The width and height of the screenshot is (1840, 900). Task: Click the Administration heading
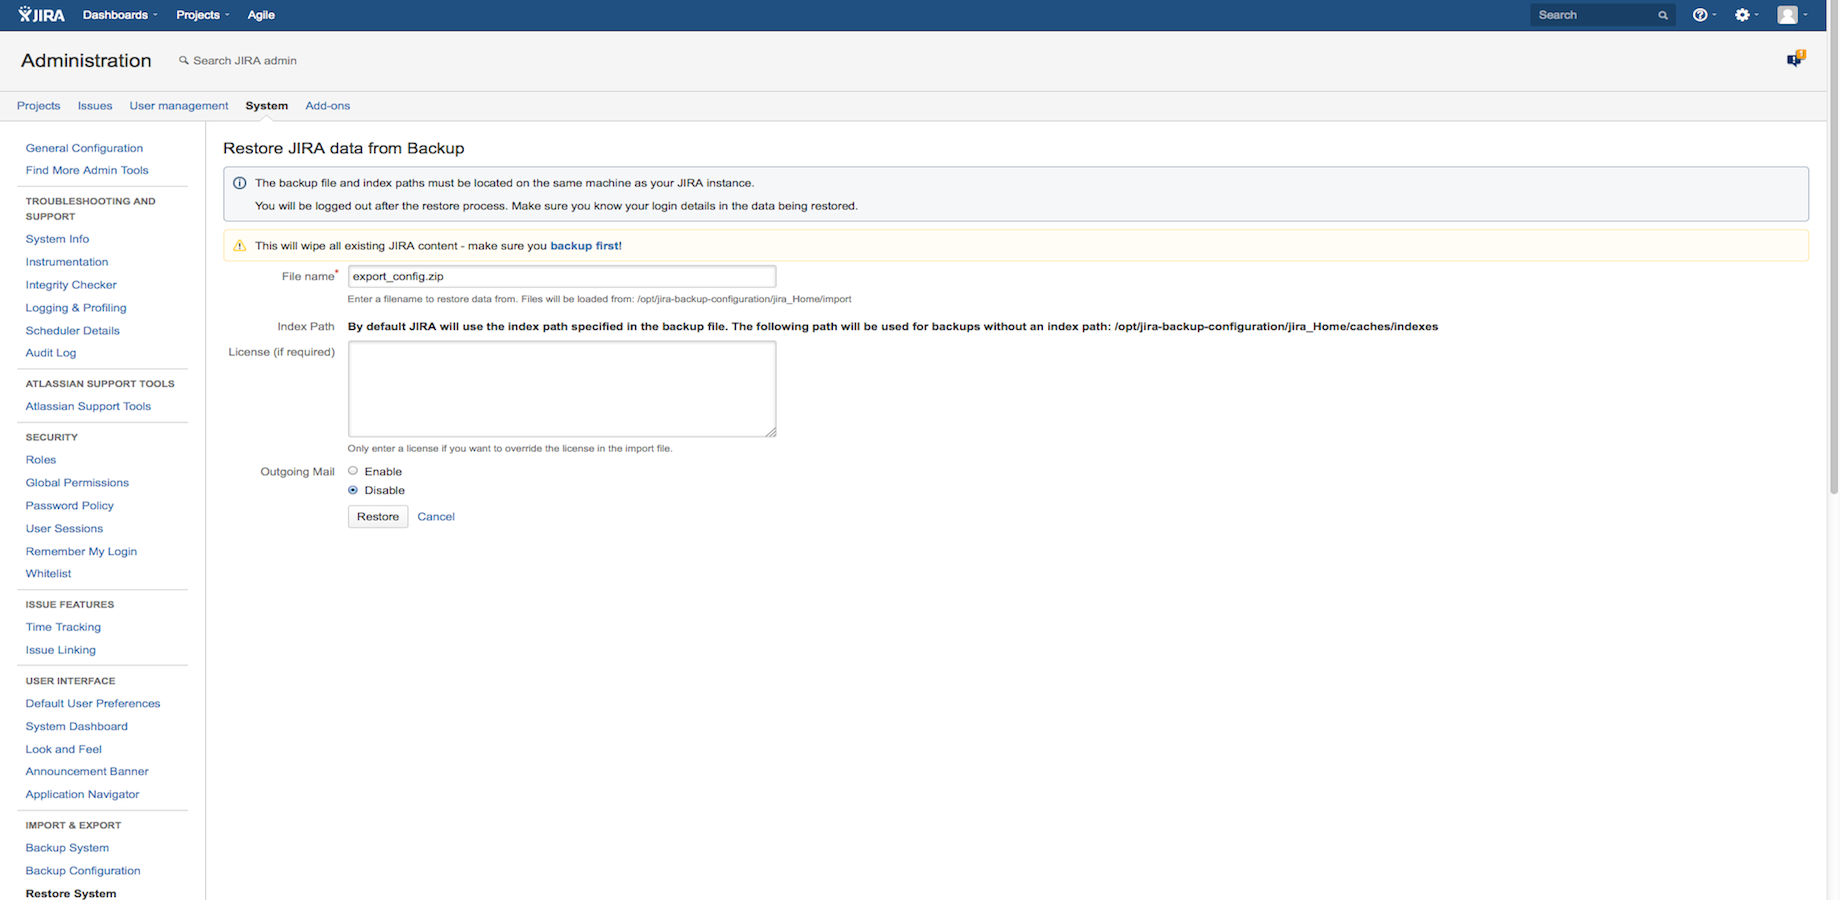[86, 61]
